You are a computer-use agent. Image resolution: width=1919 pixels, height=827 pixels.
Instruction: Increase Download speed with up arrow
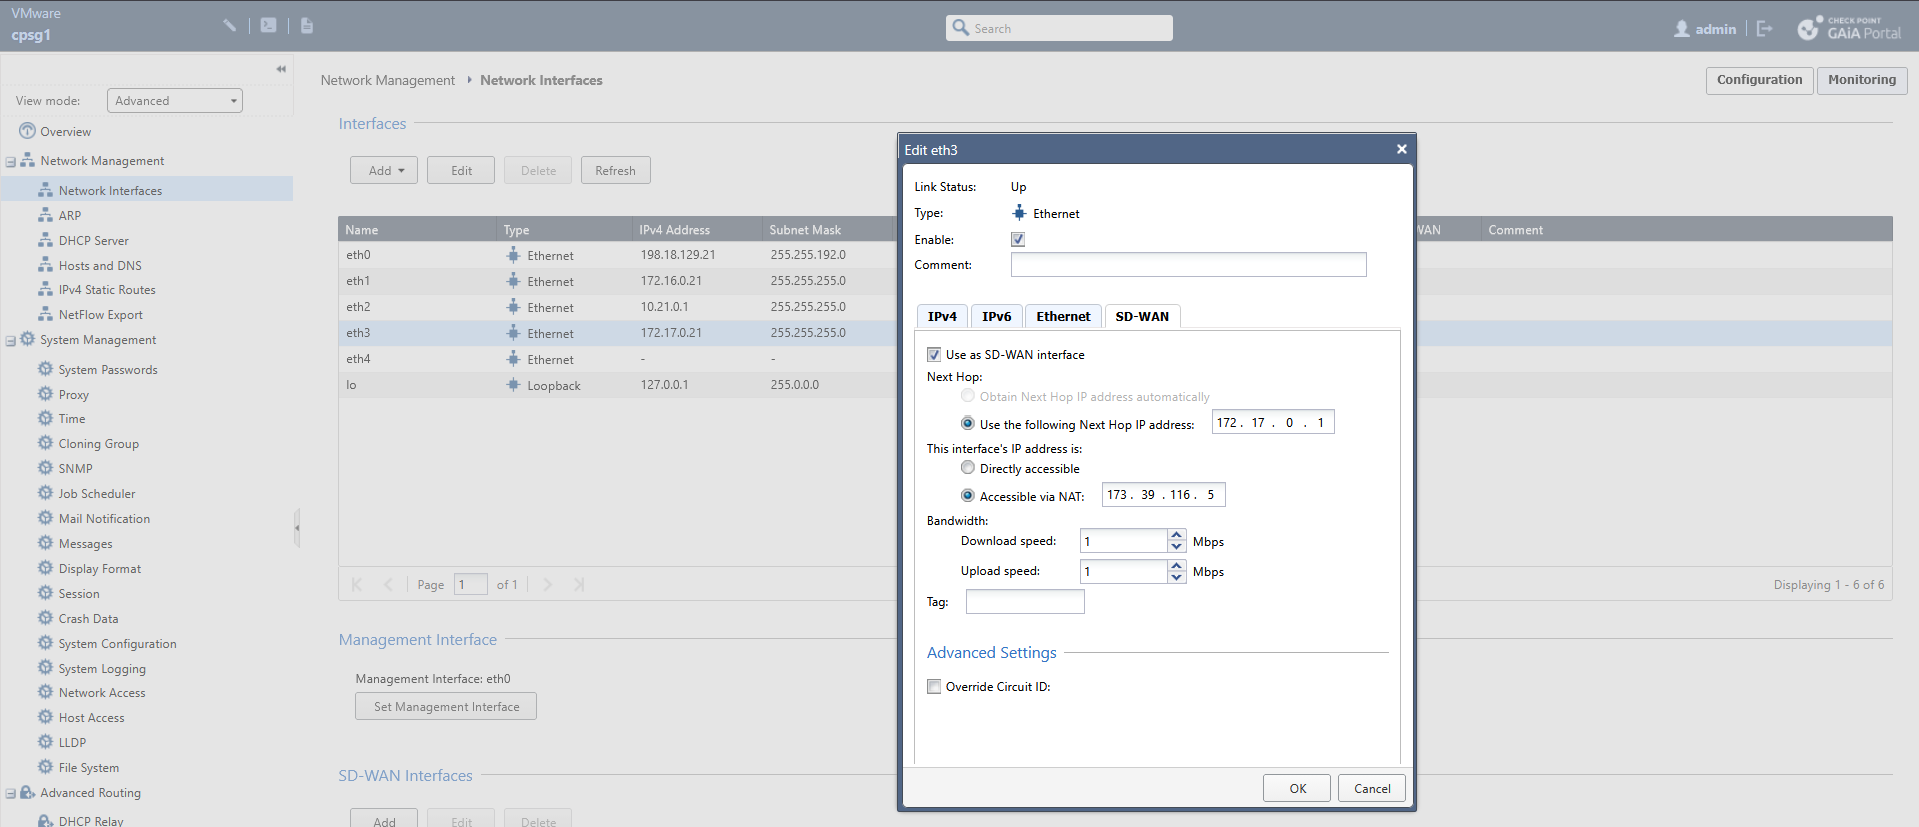click(1177, 535)
